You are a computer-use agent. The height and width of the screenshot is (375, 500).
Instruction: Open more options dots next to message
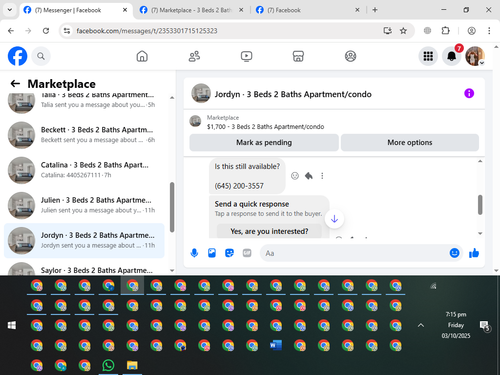(x=322, y=176)
